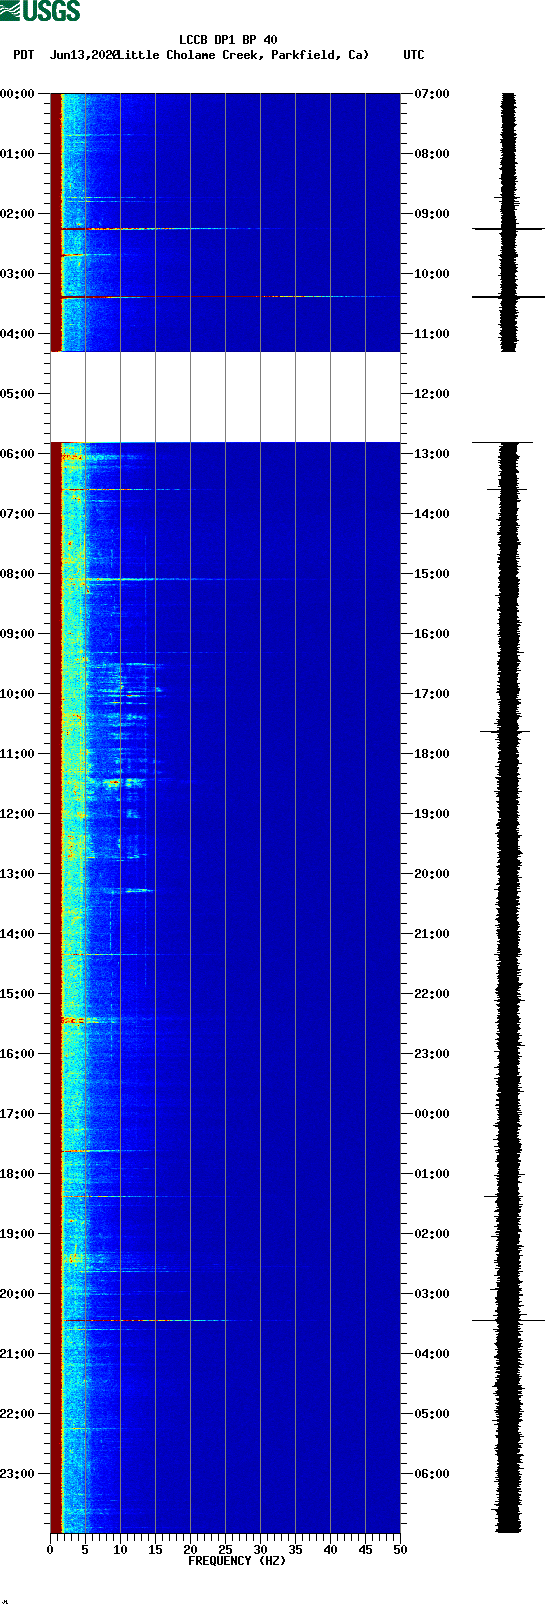Click the PDT time label '10:00'
The width and height of the screenshot is (552, 1613).
tap(17, 694)
